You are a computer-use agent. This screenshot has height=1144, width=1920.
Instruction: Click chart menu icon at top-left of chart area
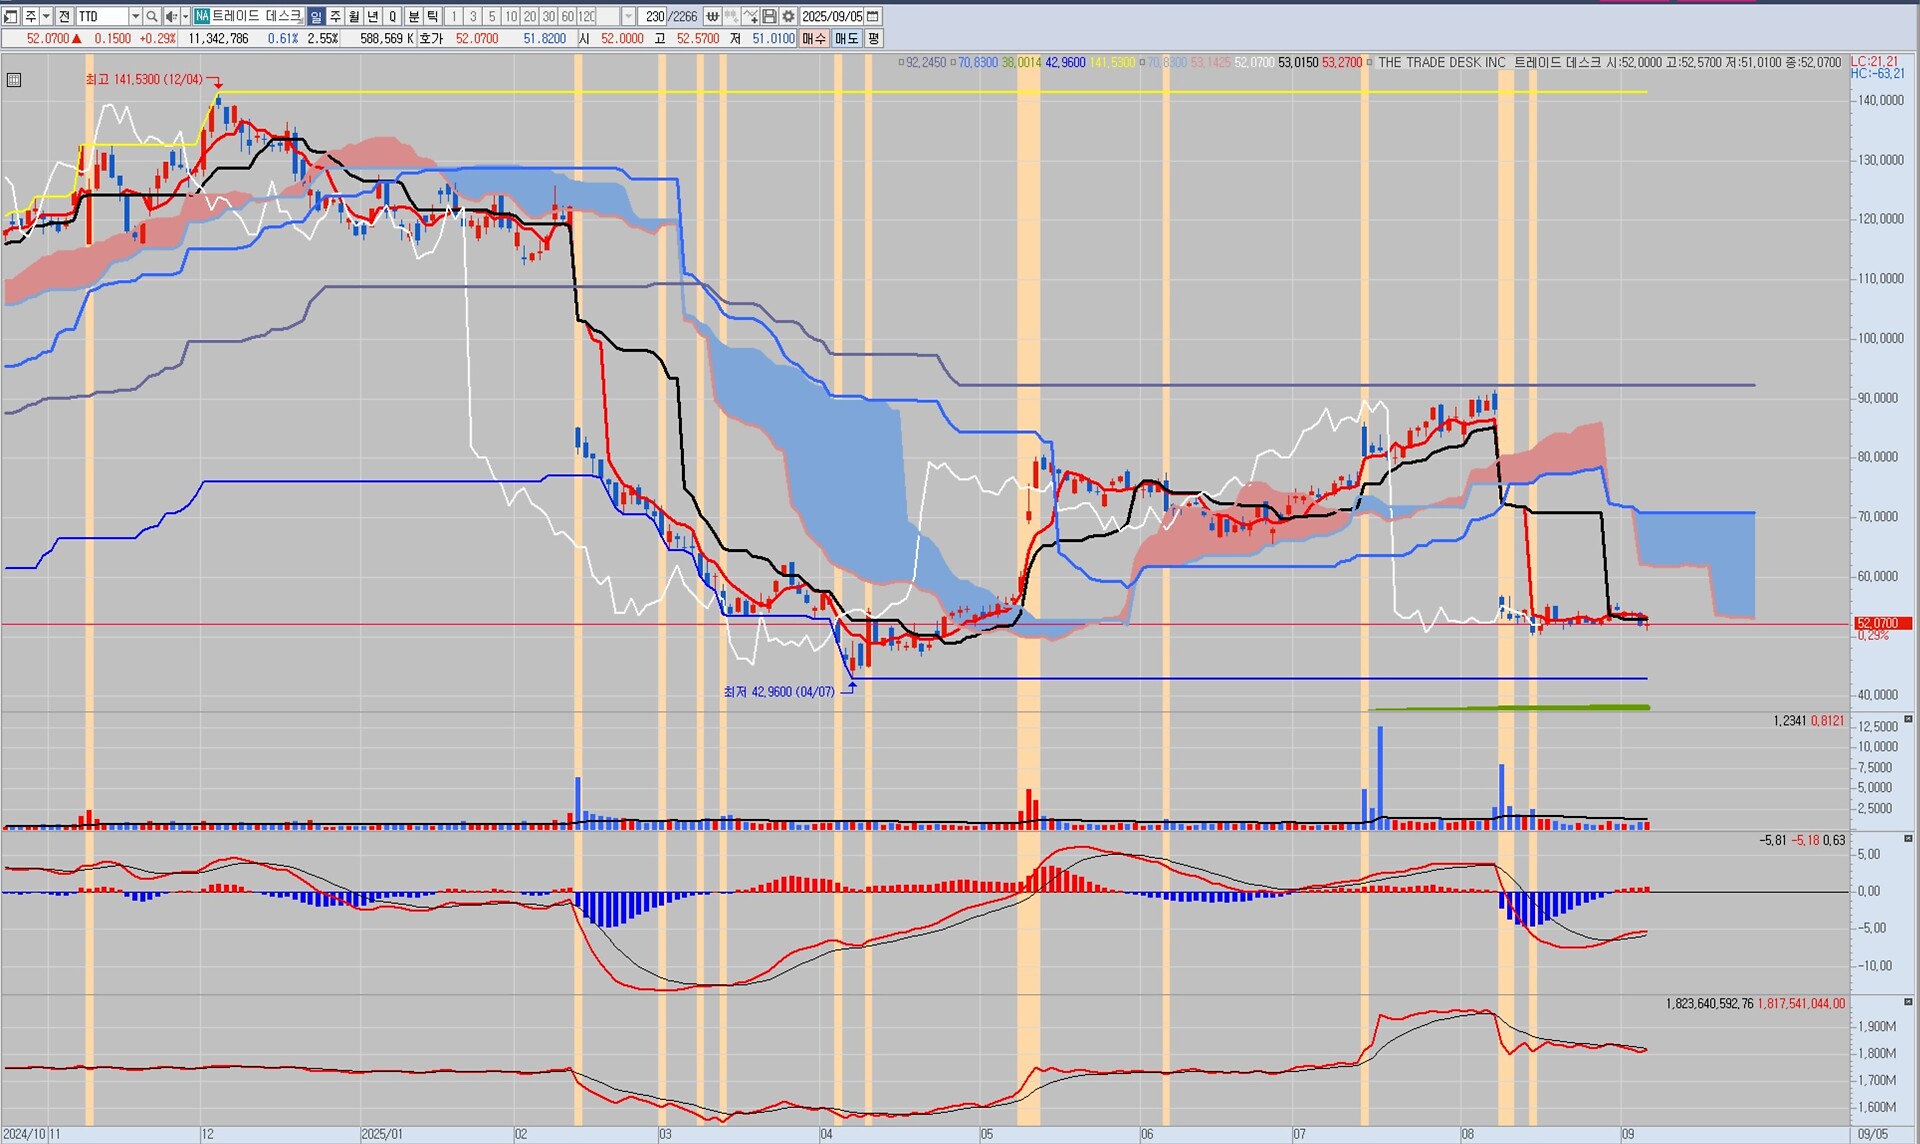14,80
